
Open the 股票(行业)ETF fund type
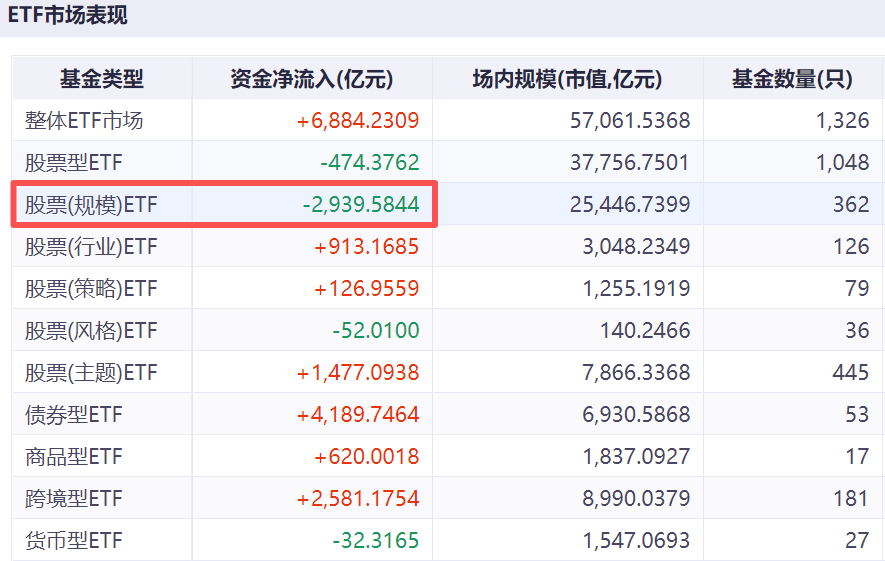point(91,247)
